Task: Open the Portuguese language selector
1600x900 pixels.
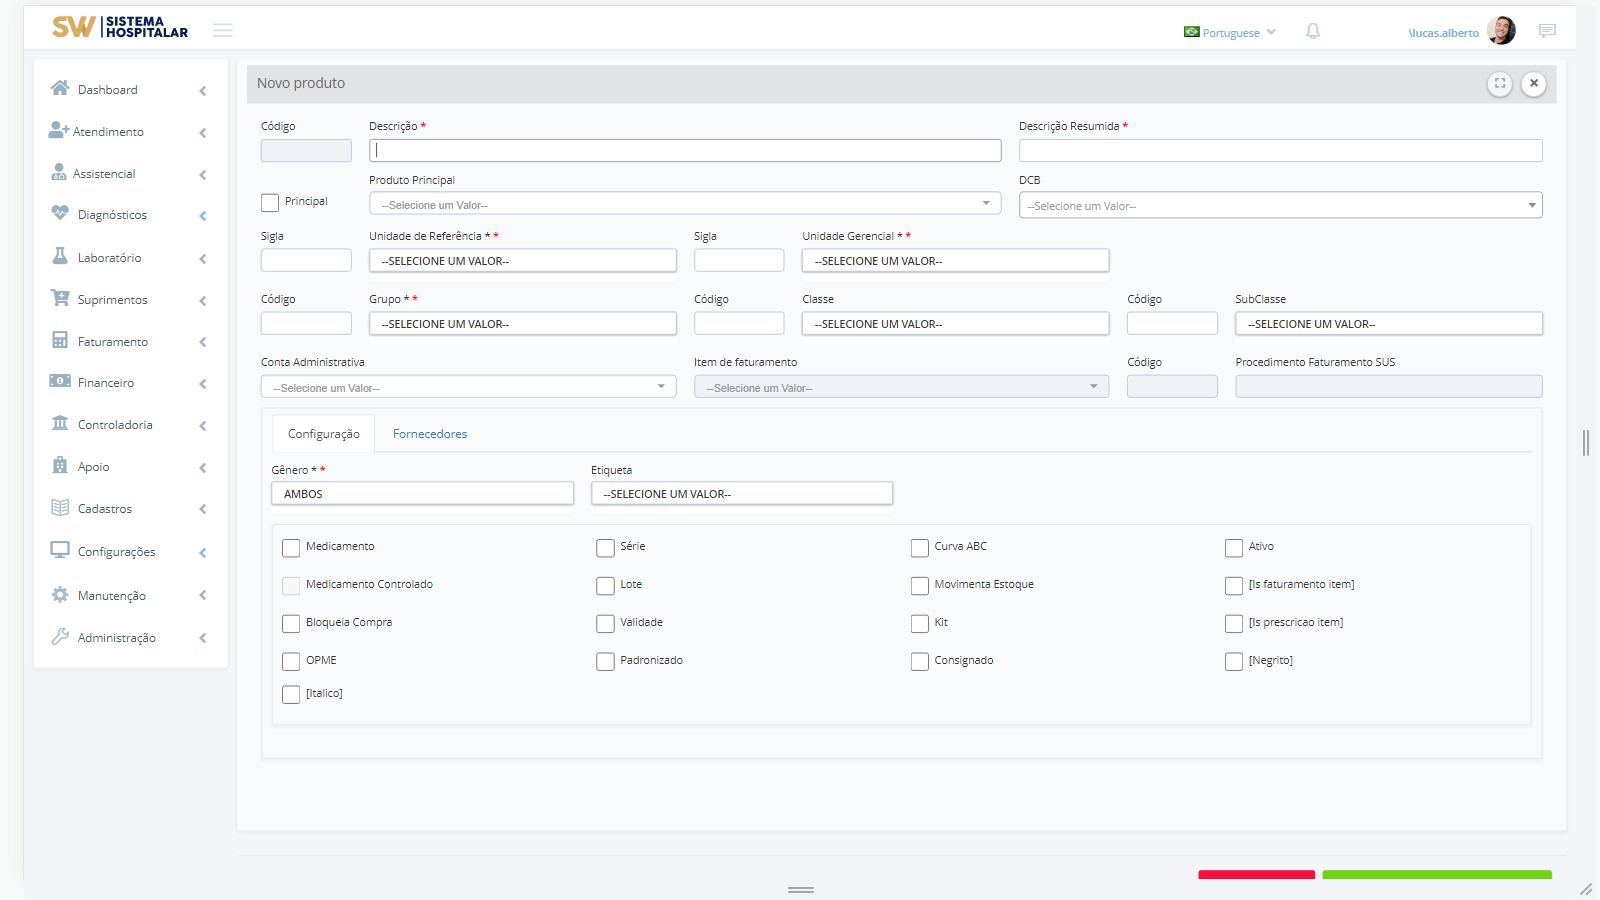Action: click(x=1230, y=33)
